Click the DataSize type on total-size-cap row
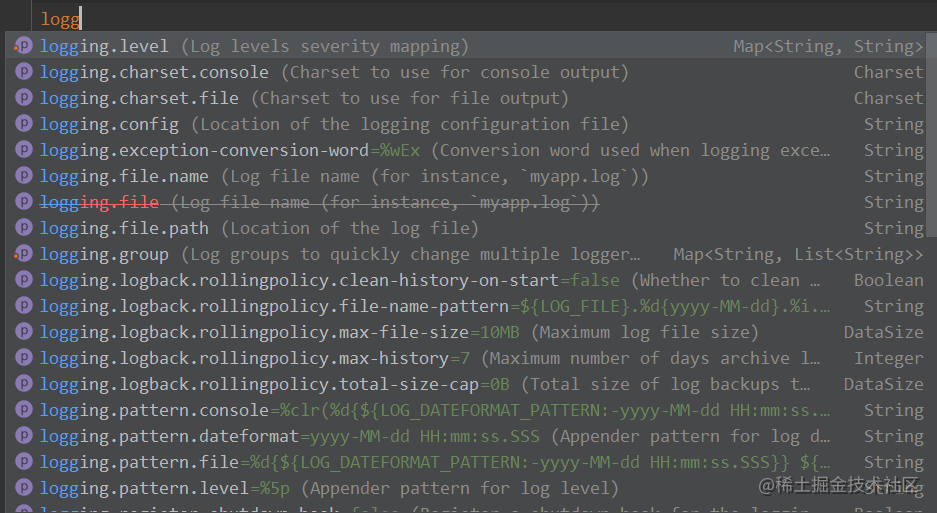The height and width of the screenshot is (513, 937). pyautogui.click(x=884, y=384)
